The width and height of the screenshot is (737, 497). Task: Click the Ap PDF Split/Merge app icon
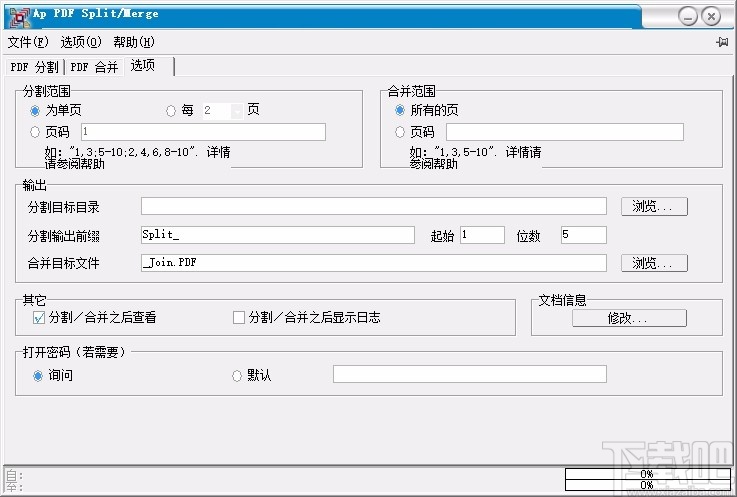point(20,16)
